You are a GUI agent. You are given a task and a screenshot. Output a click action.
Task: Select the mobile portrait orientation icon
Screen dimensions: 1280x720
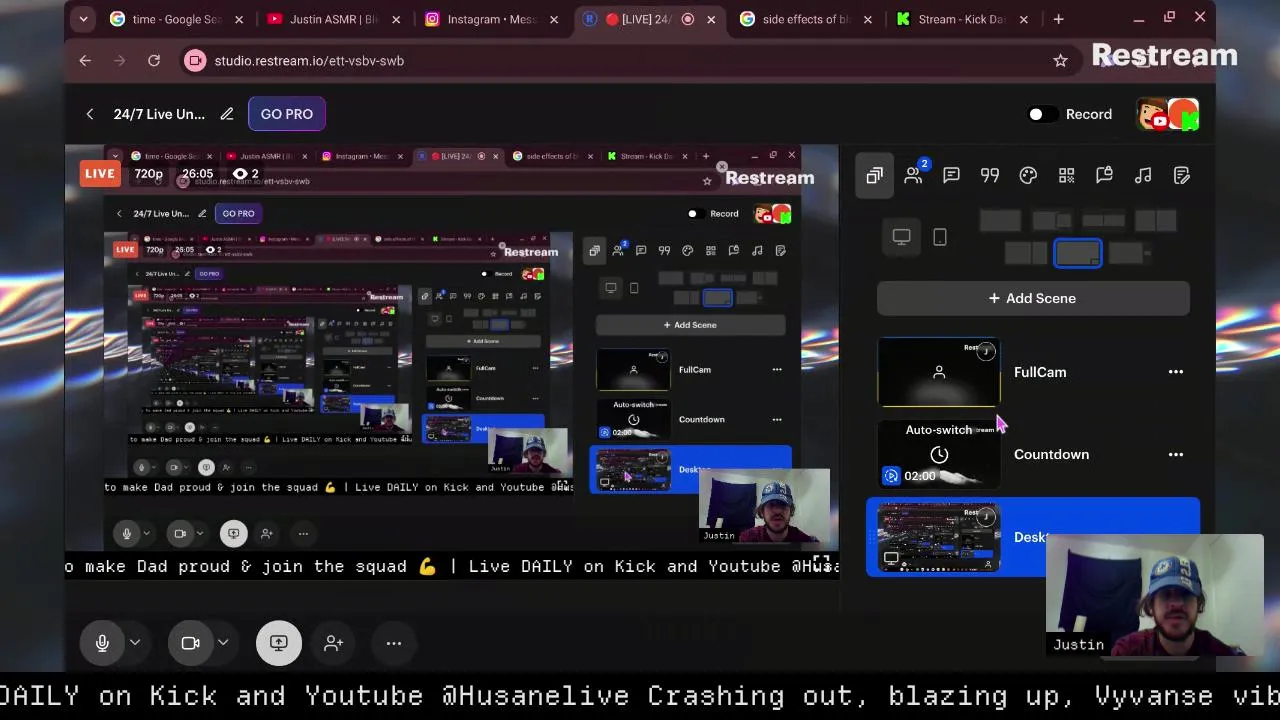click(939, 237)
